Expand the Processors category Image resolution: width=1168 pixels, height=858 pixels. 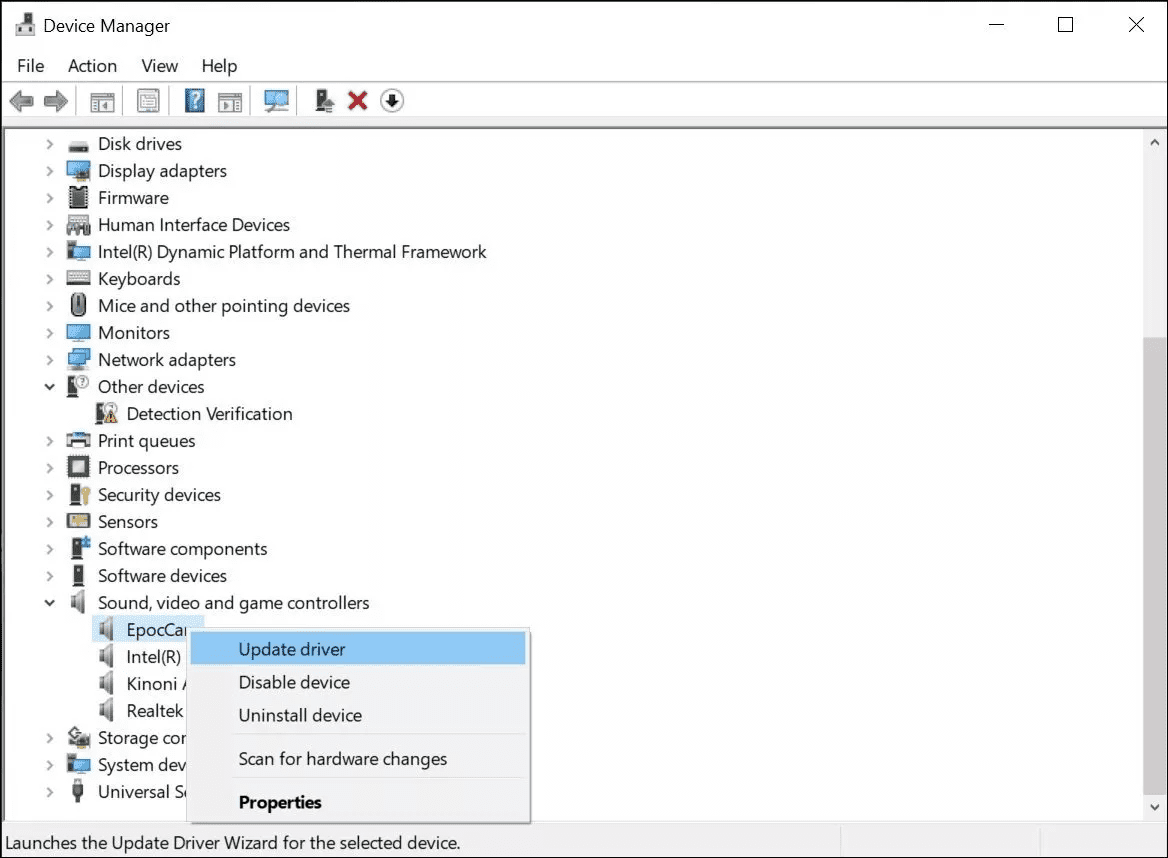click(x=50, y=468)
